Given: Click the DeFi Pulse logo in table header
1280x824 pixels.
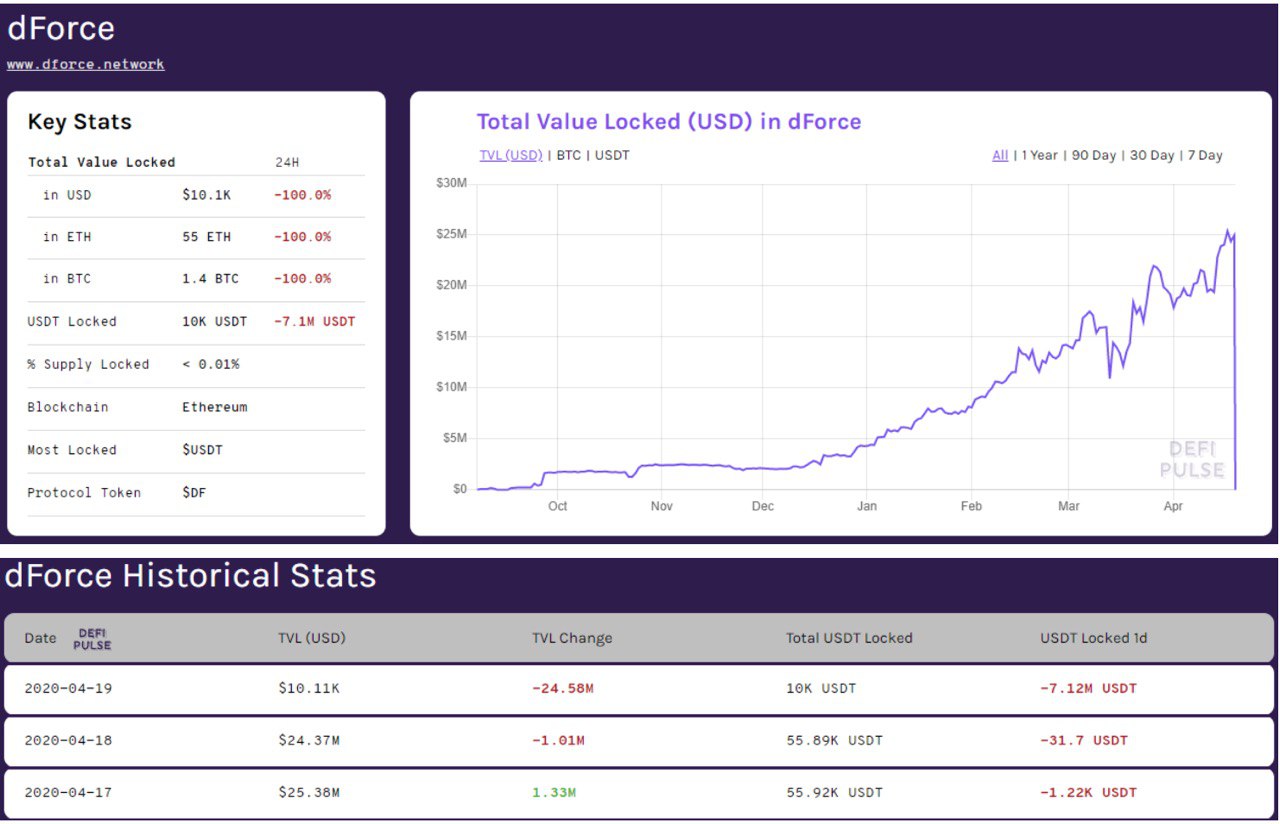Looking at the screenshot, I should [x=92, y=638].
